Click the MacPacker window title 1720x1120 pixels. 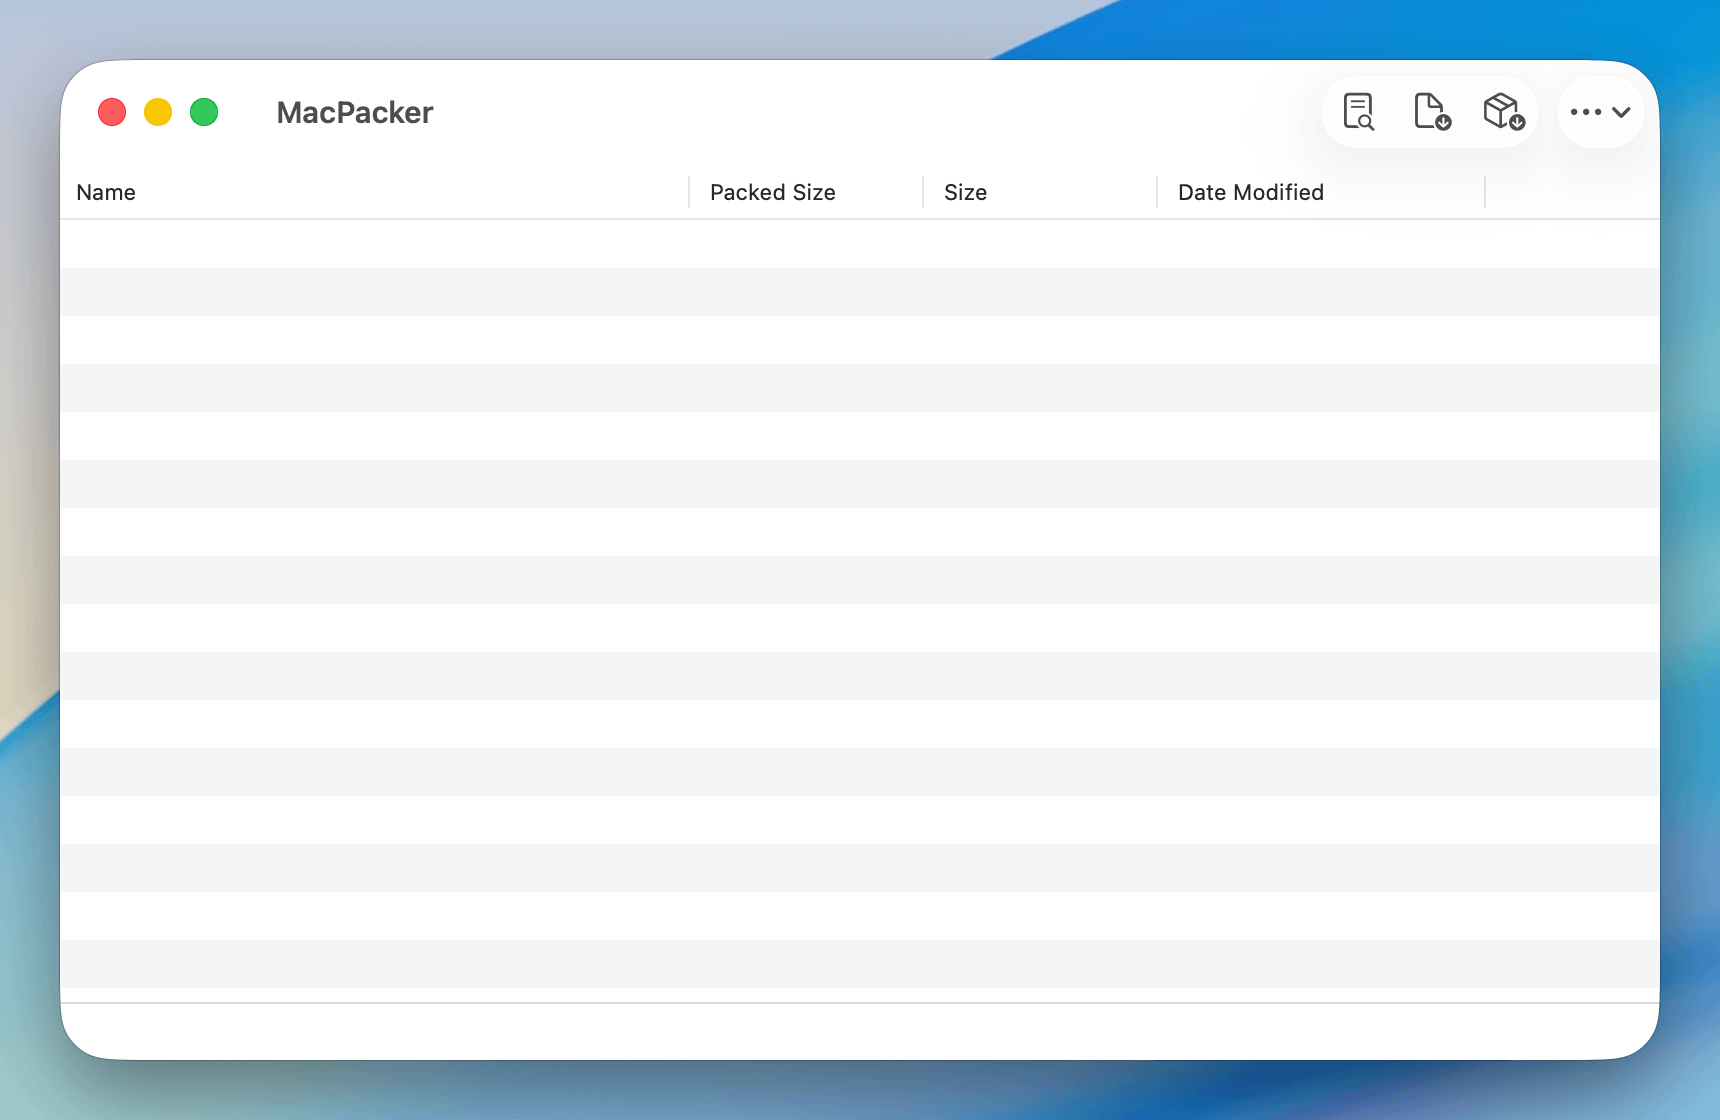click(355, 112)
